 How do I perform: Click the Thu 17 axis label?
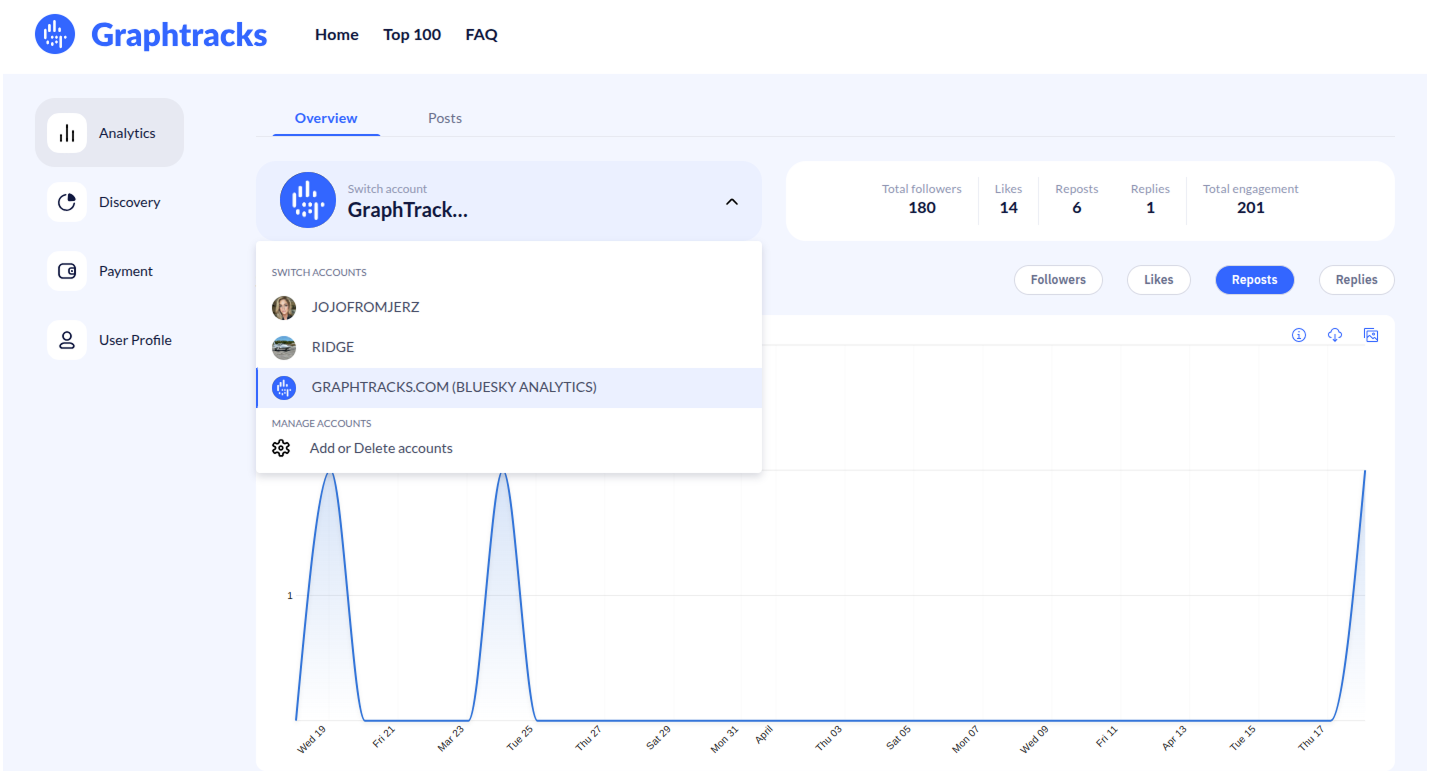(1311, 740)
